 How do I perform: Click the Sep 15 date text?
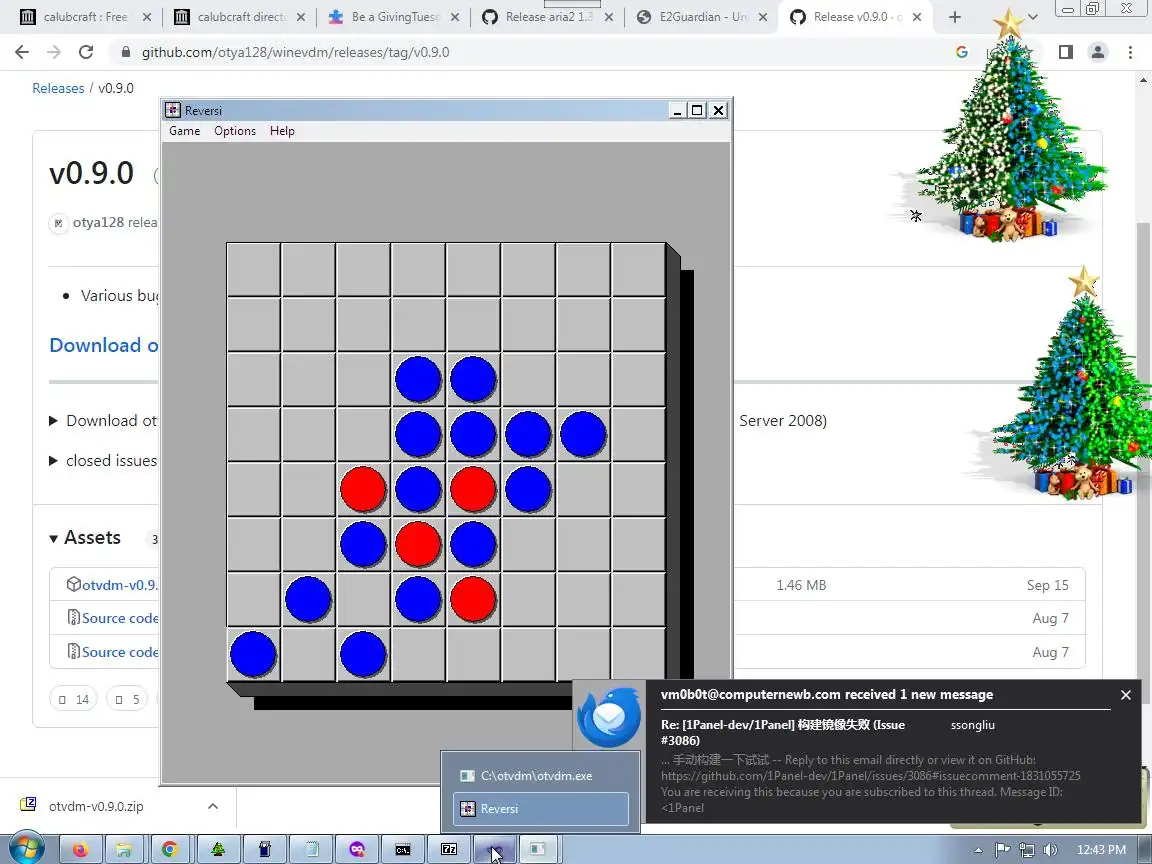click(x=1048, y=585)
